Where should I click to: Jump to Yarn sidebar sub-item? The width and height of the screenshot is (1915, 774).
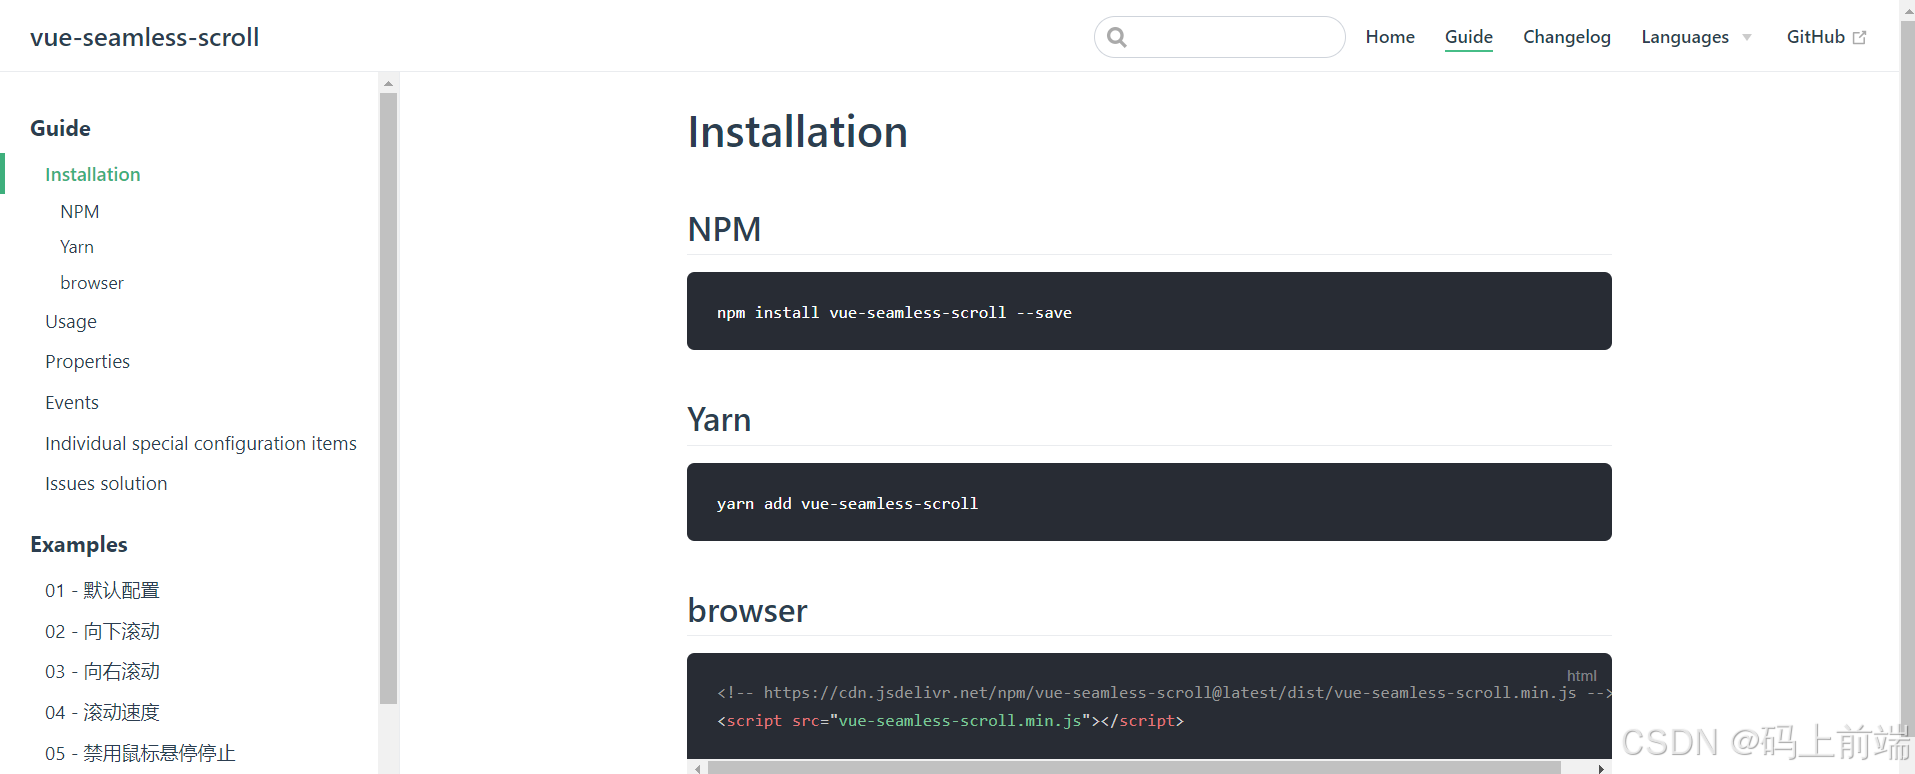[x=77, y=247]
